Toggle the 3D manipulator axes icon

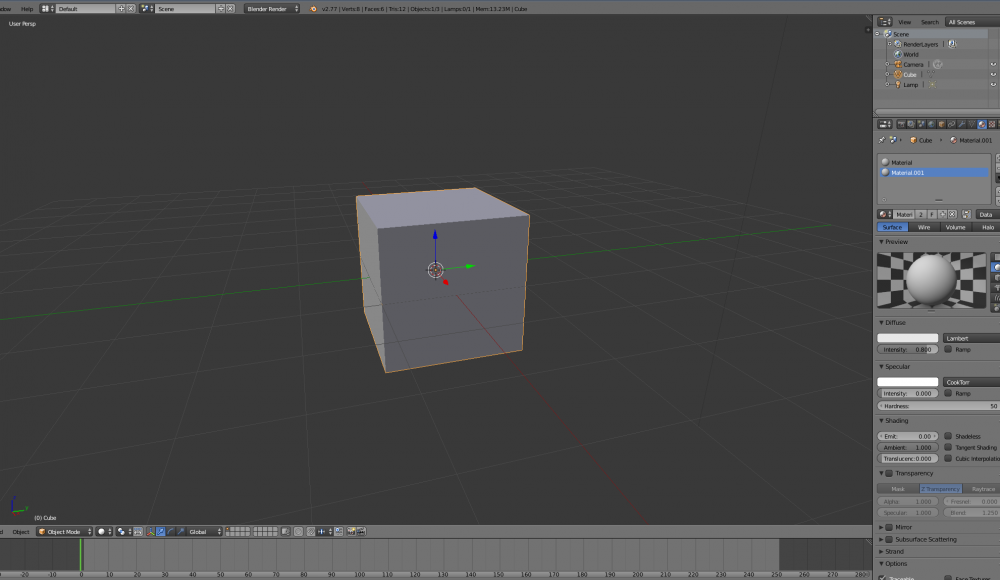click(151, 532)
